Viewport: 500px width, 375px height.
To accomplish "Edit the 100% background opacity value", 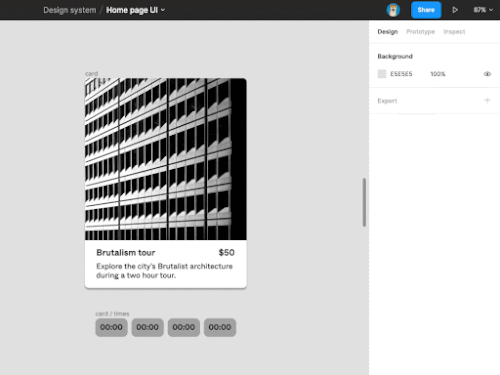I will (438, 74).
